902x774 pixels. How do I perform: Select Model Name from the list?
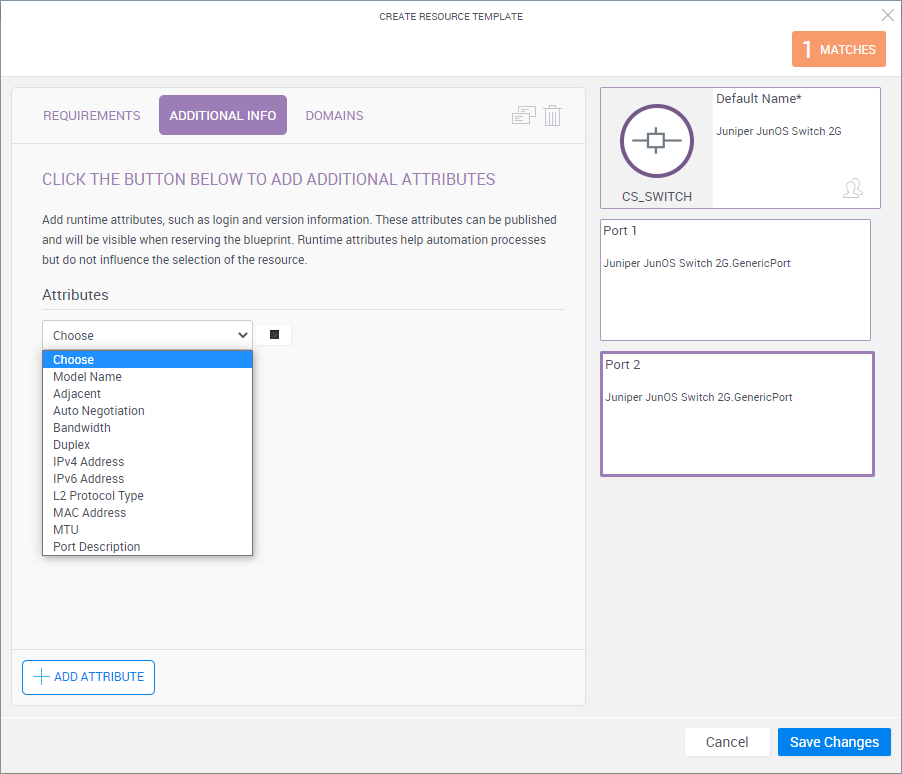(x=87, y=377)
